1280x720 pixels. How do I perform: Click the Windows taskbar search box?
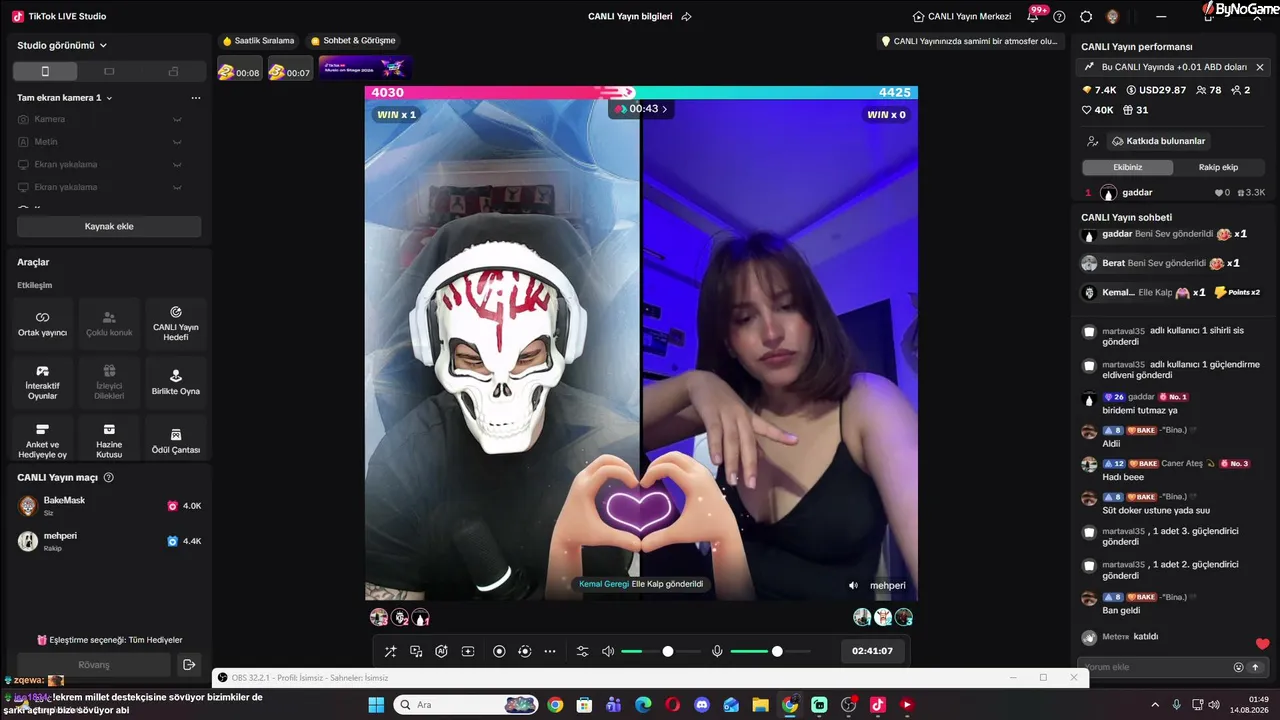pyautogui.click(x=466, y=705)
